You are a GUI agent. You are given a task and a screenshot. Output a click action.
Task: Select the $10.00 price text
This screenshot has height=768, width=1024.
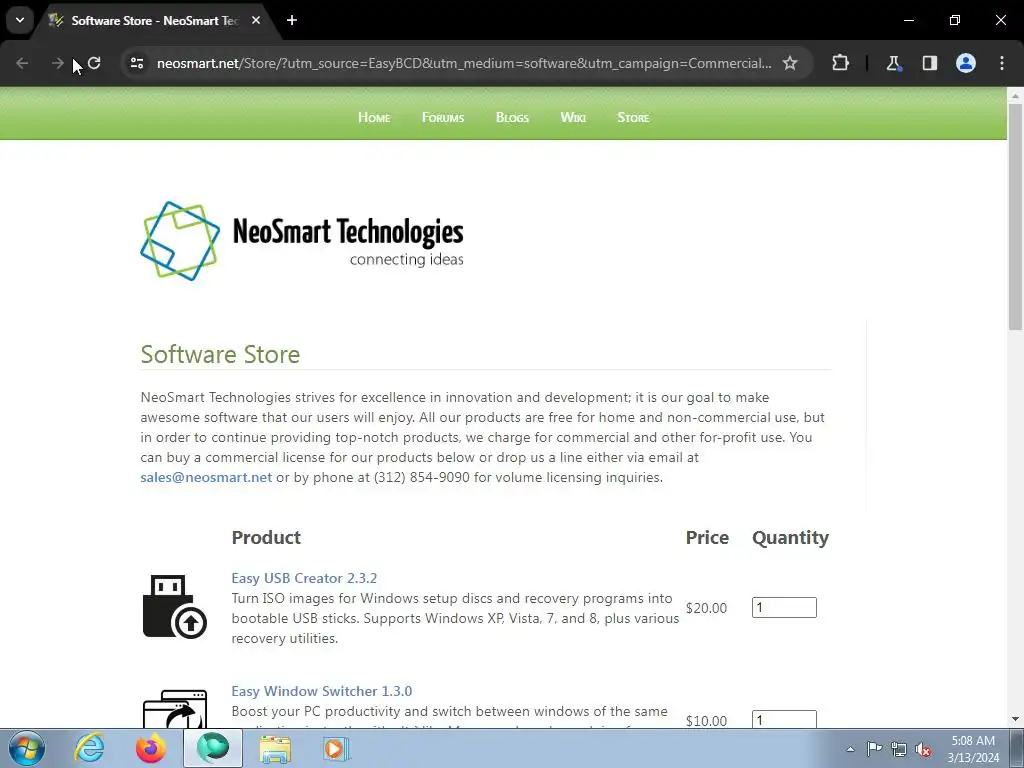[706, 721]
